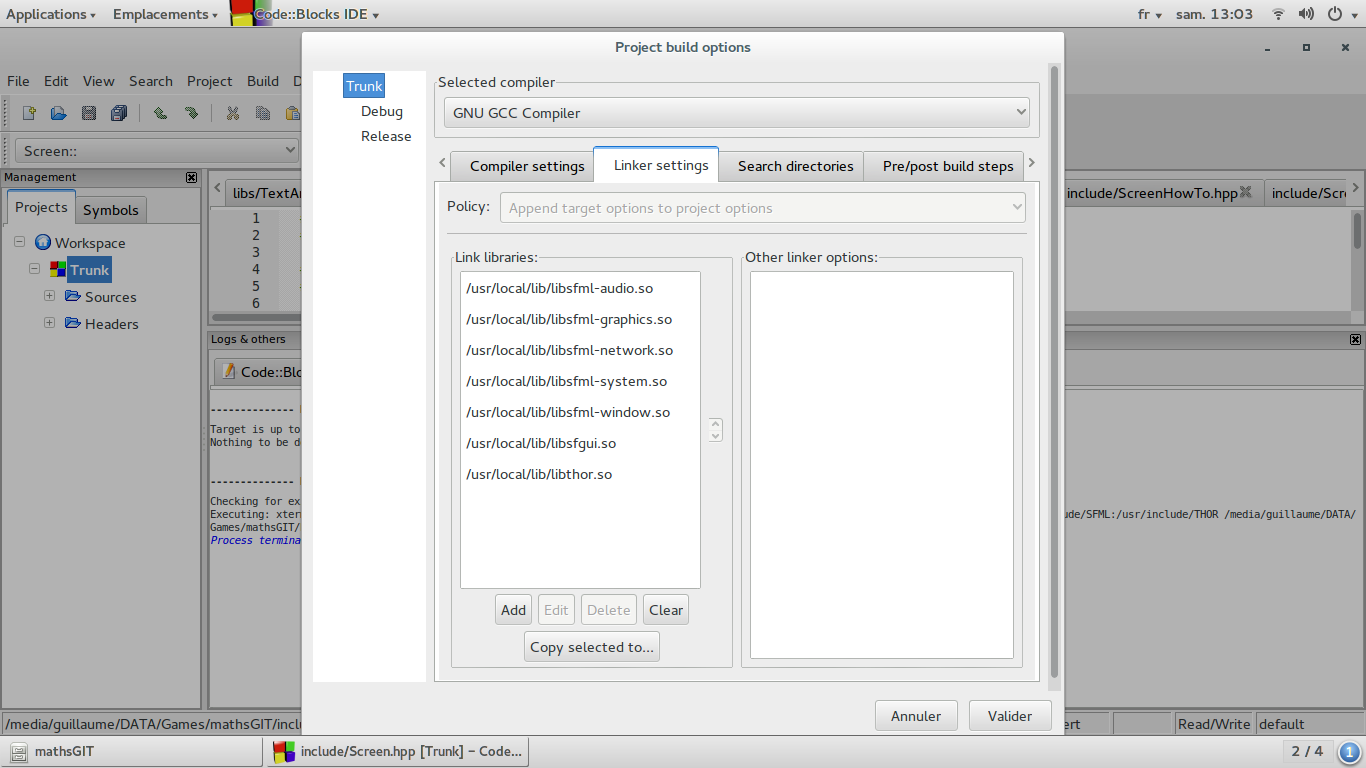This screenshot has width=1366, height=768.
Task: Click the Clear libraries button
Action: tap(666, 610)
